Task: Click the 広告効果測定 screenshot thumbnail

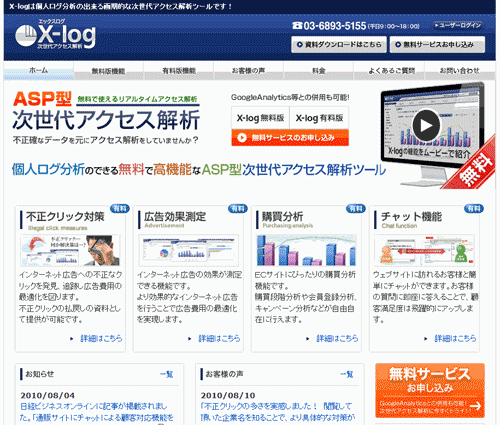Action: [x=189, y=250]
